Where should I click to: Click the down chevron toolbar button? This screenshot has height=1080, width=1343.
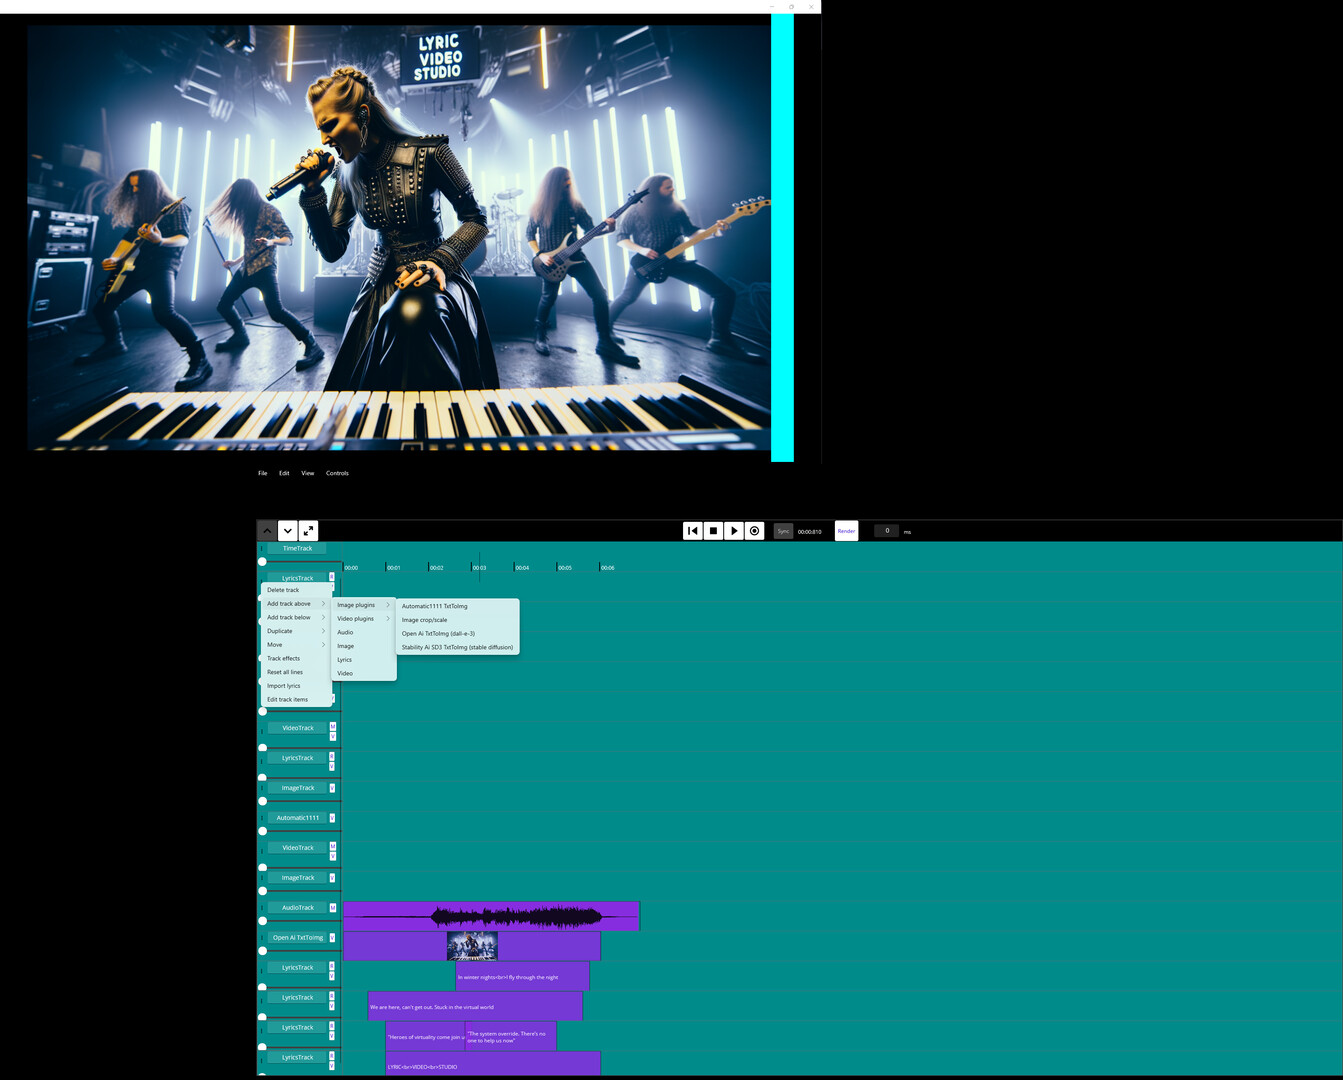tap(288, 531)
